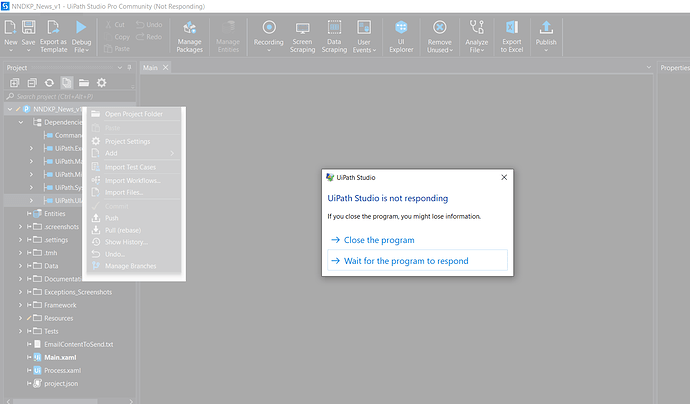This screenshot has width=690, height=404.
Task: Refresh the Project panel
Action: click(x=49, y=83)
